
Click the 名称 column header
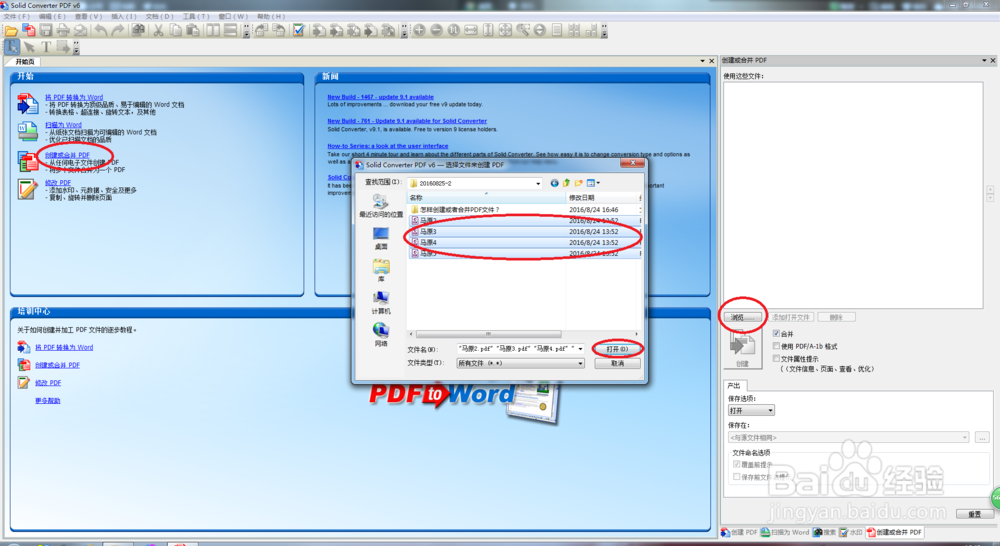(486, 198)
